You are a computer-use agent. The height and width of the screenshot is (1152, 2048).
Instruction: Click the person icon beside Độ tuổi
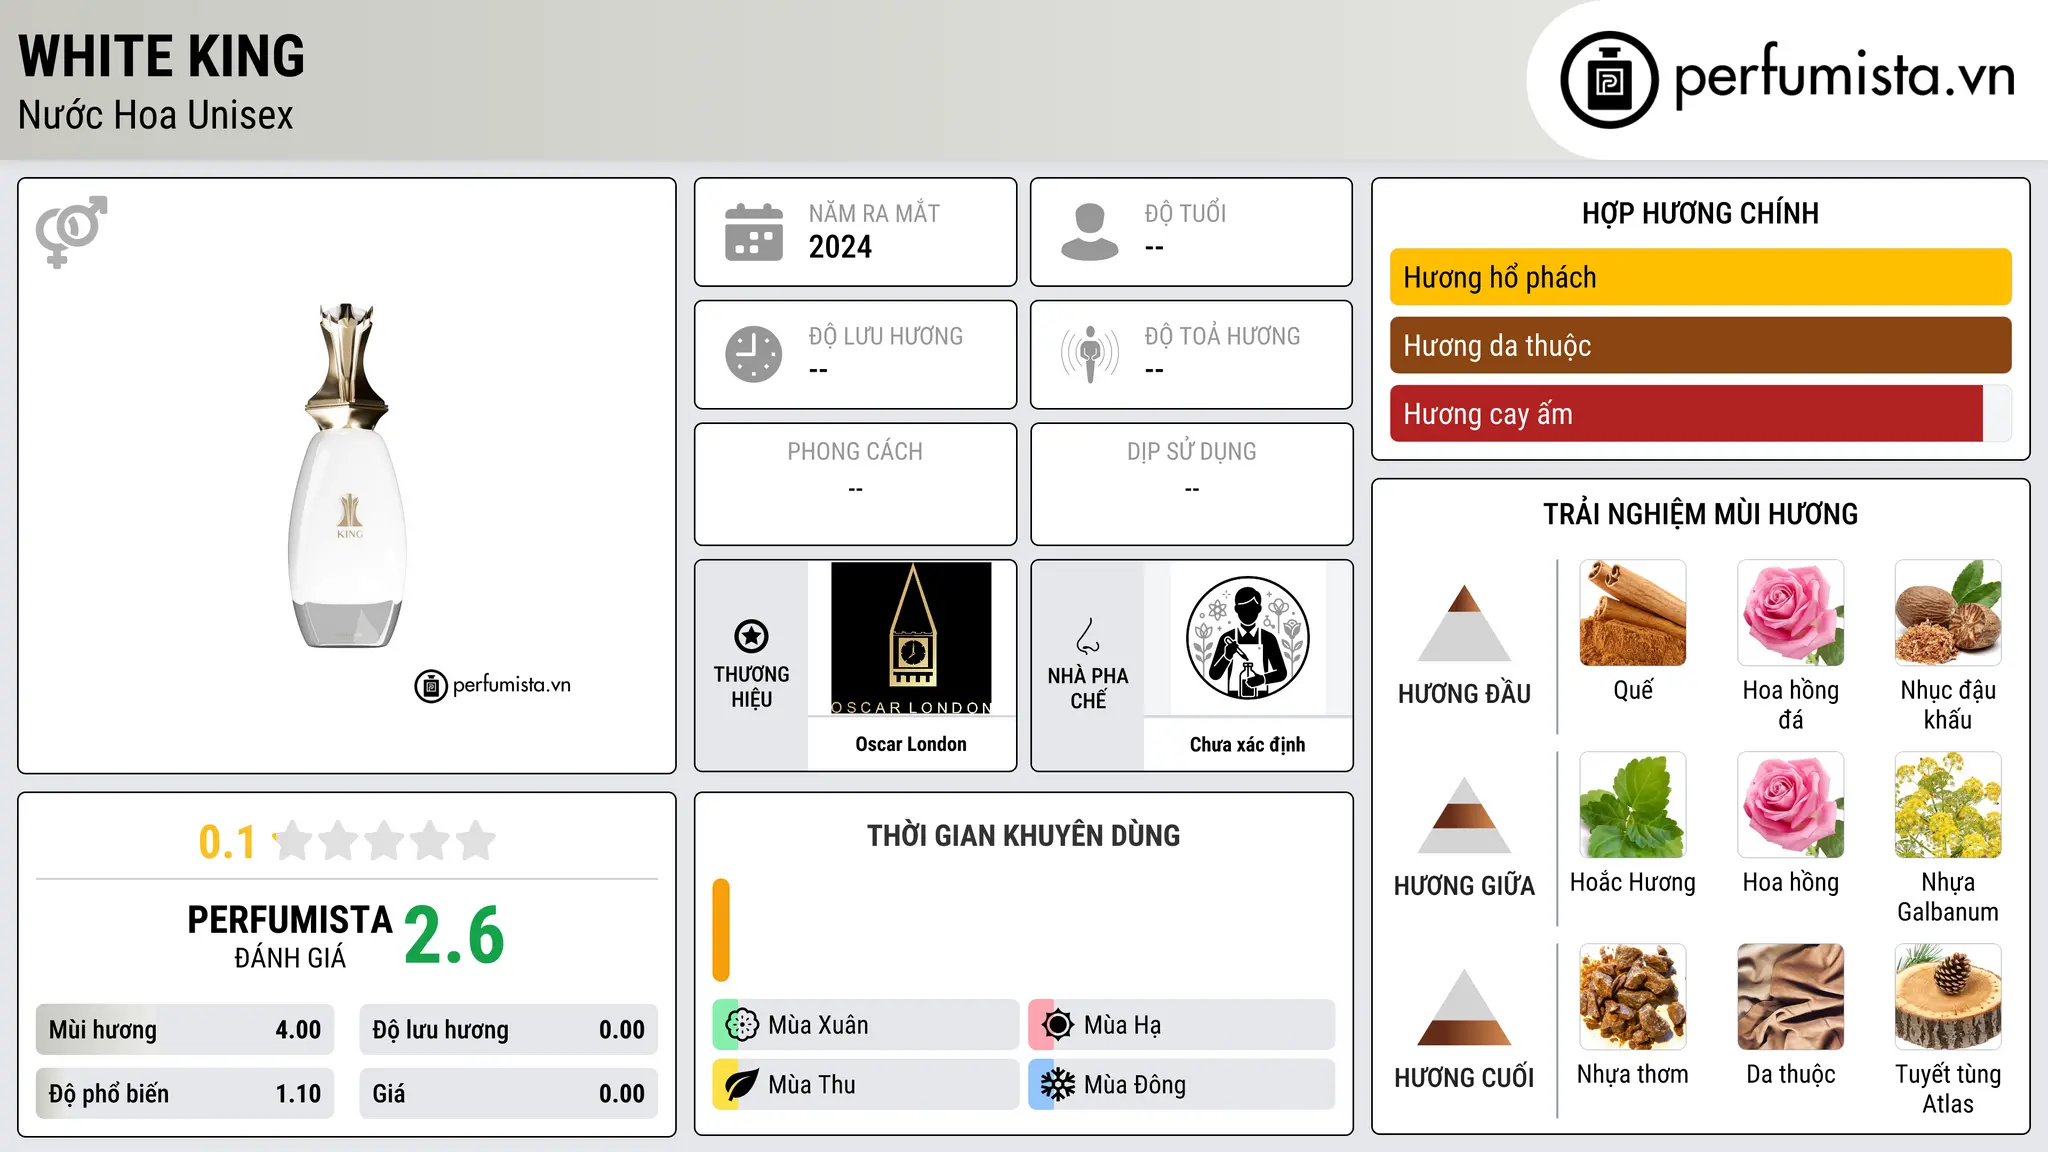tap(1089, 232)
